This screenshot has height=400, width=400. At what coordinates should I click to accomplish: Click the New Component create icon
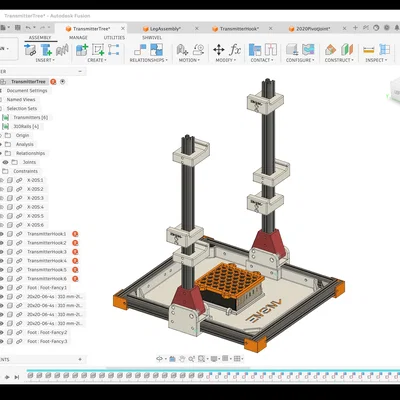[x=82, y=50]
